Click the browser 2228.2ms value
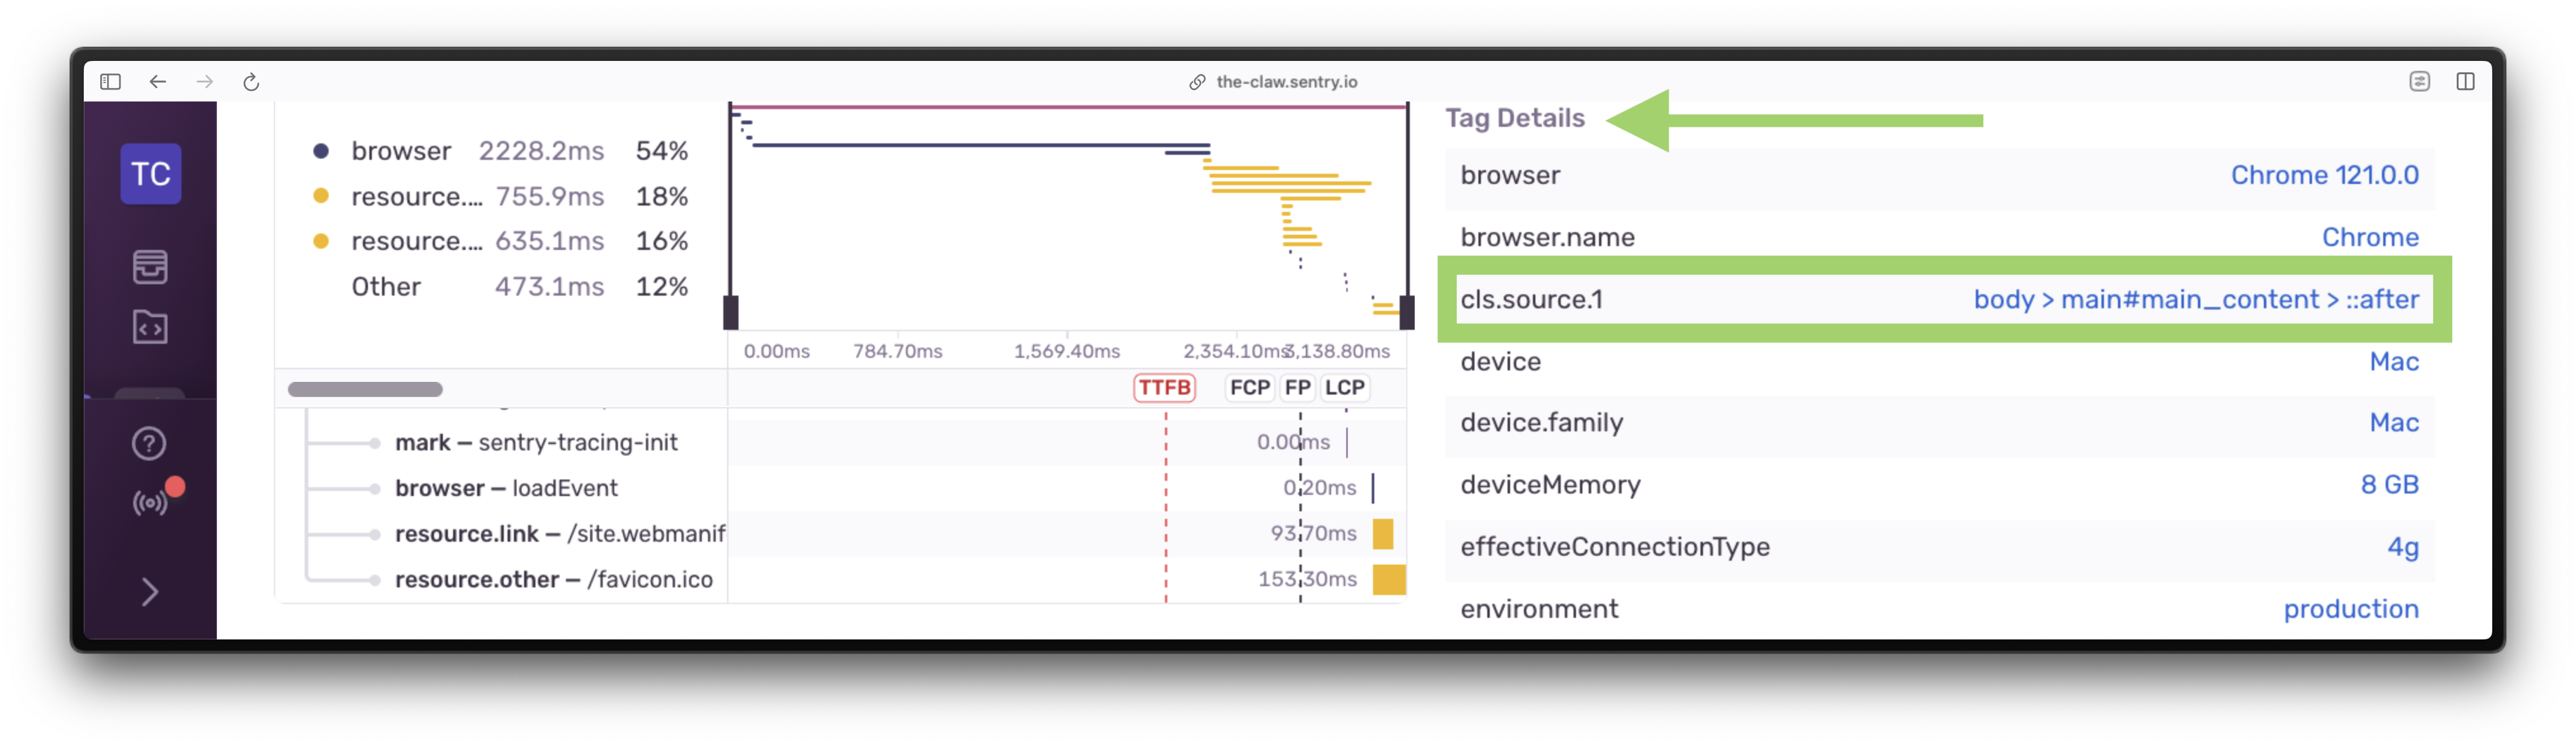 541,151
